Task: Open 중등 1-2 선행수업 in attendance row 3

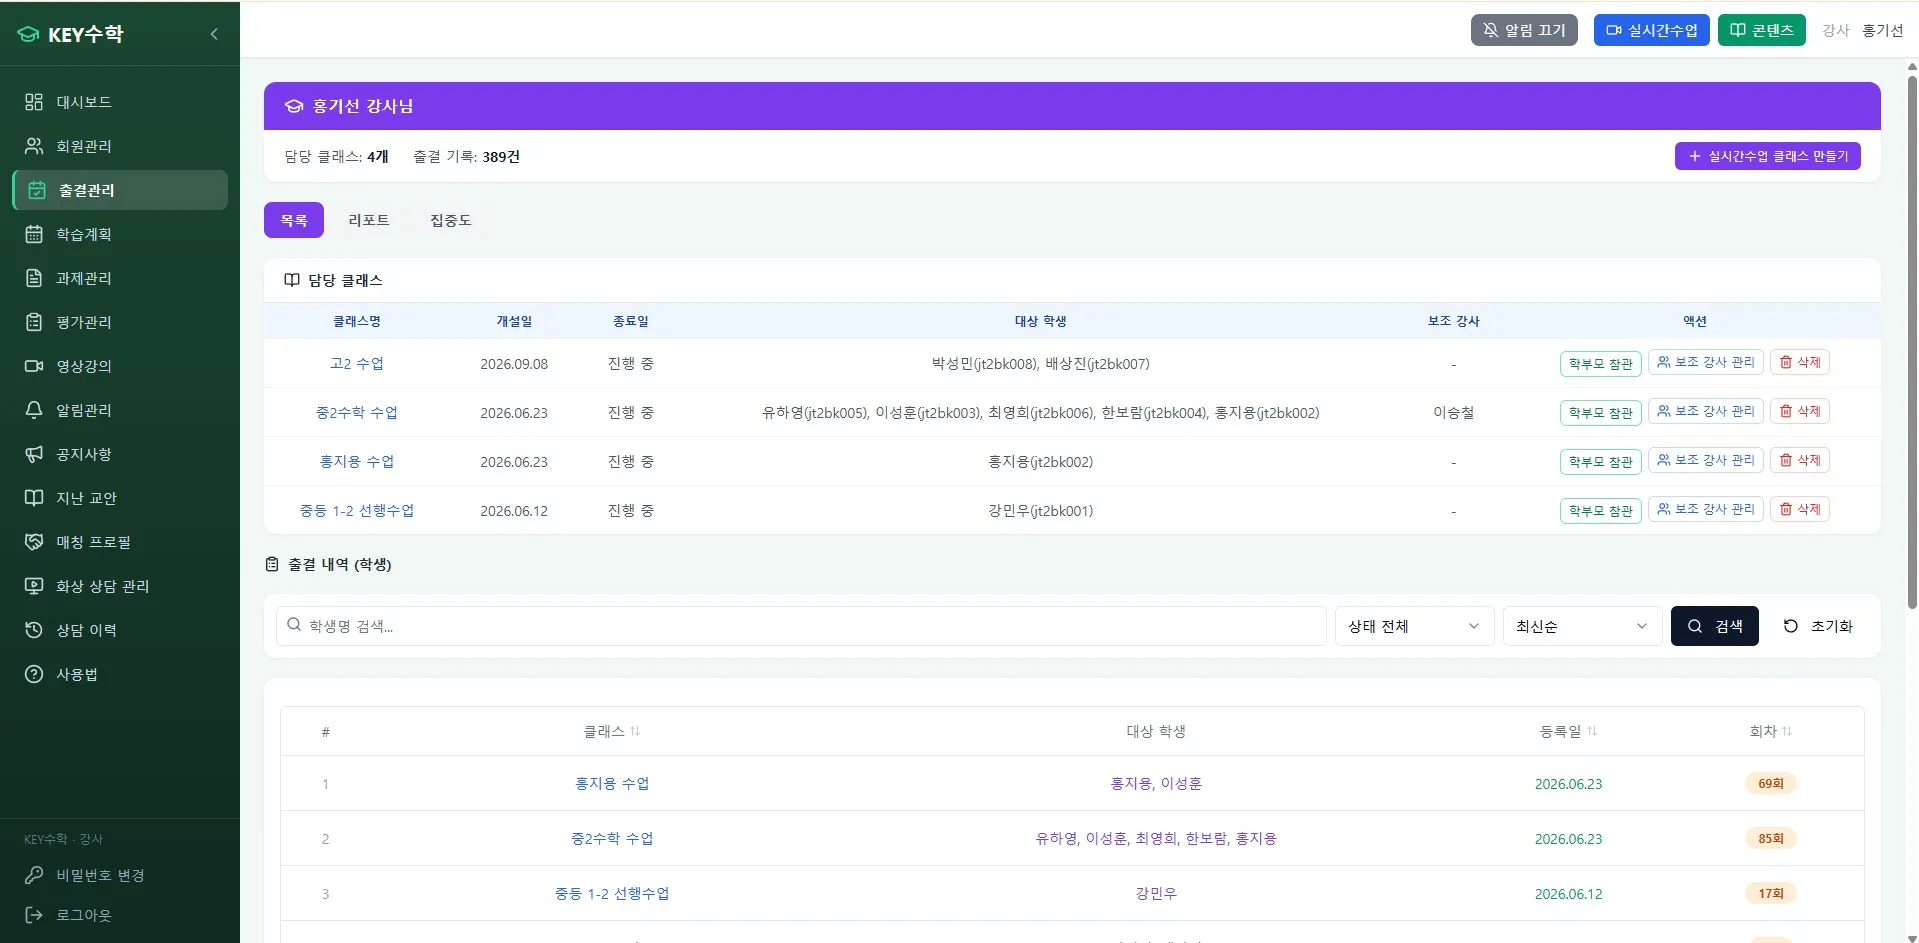Action: pos(612,894)
